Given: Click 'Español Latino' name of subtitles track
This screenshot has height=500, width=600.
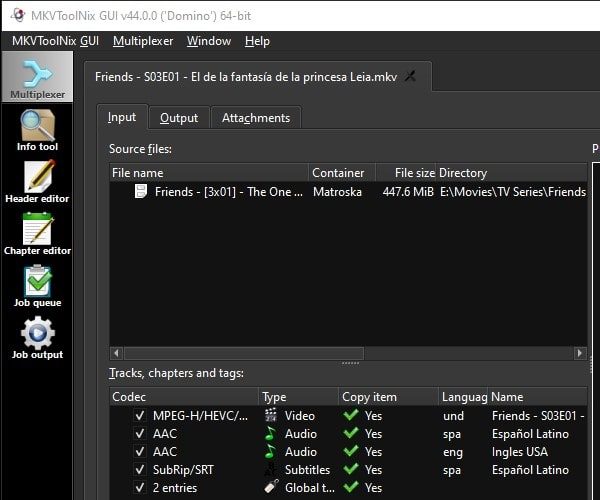Looking at the screenshot, I should 530,470.
